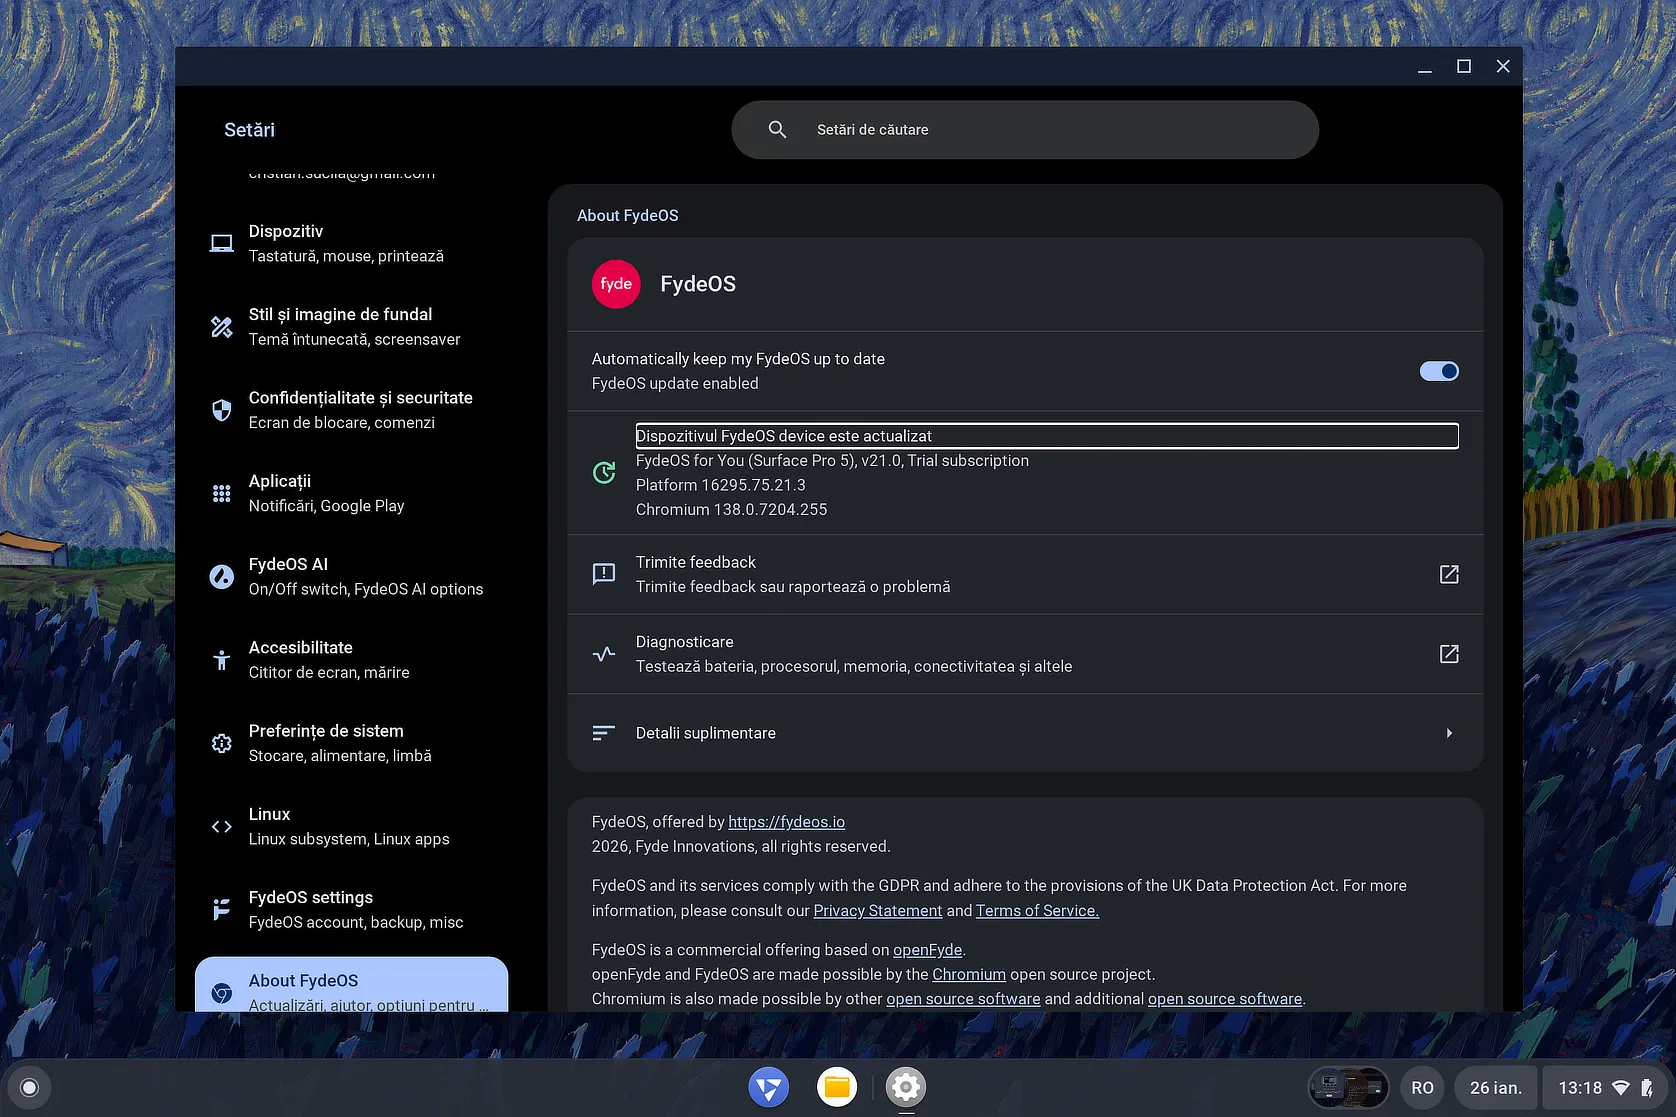Viewport: 1676px width, 1117px height.
Task: Click the Aplicații grid icon
Action: coord(222,493)
